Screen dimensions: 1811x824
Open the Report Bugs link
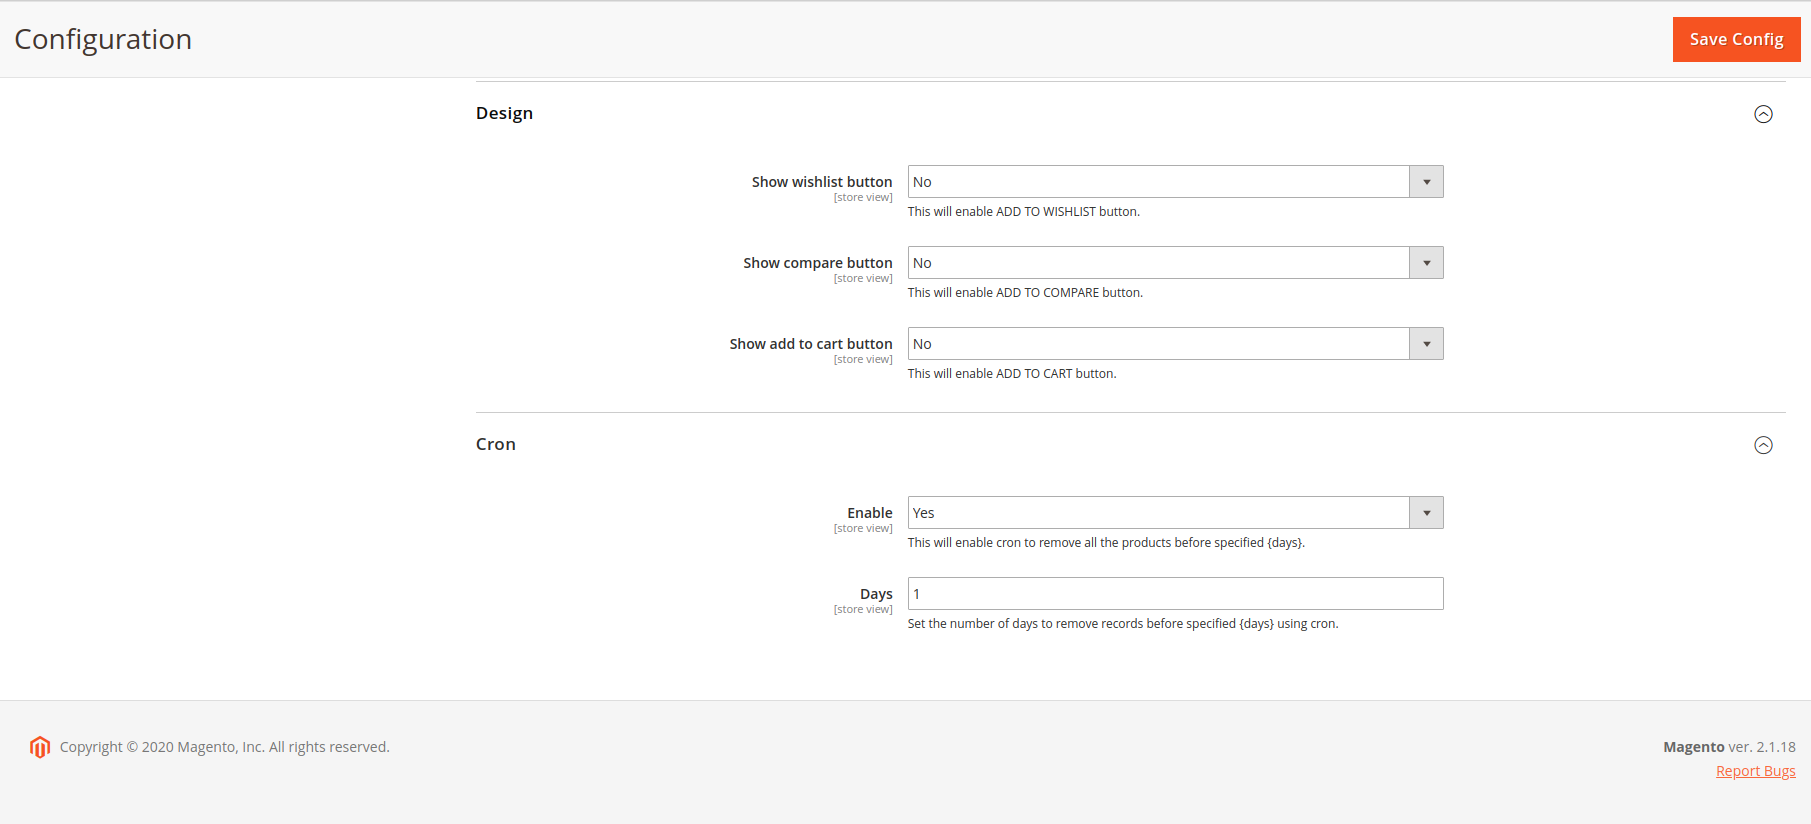point(1755,771)
